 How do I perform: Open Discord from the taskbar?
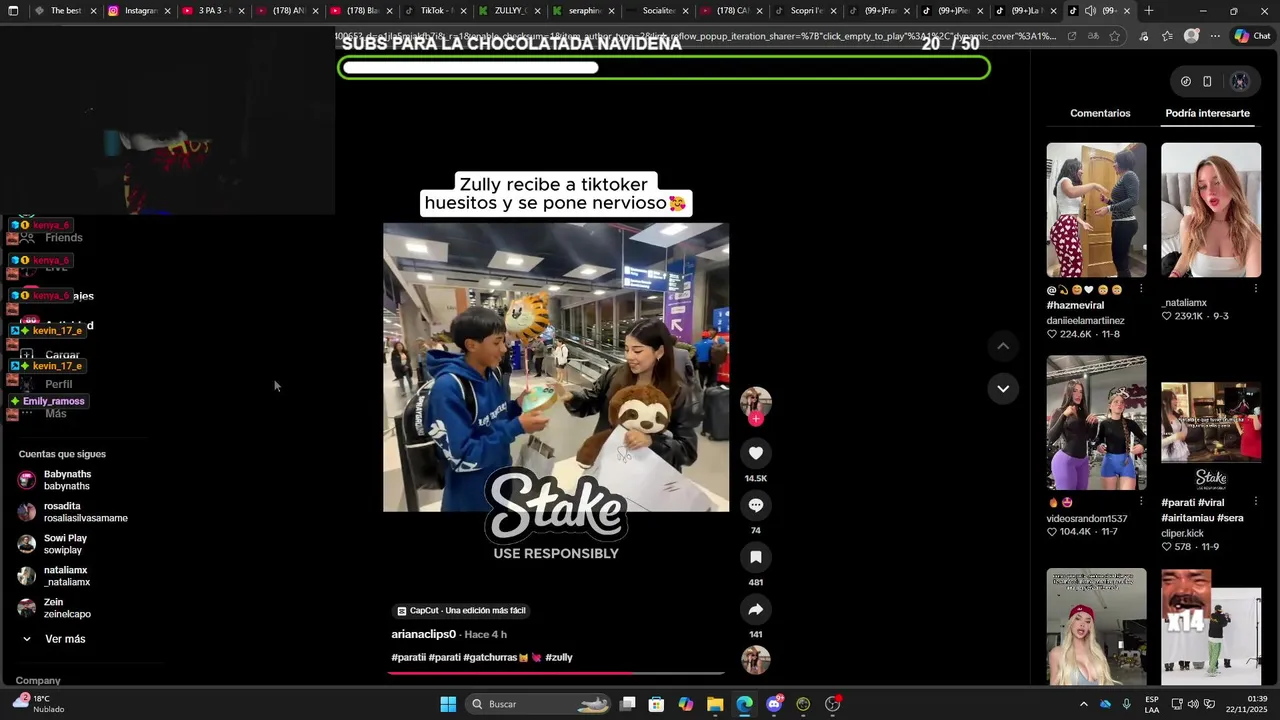pos(774,704)
